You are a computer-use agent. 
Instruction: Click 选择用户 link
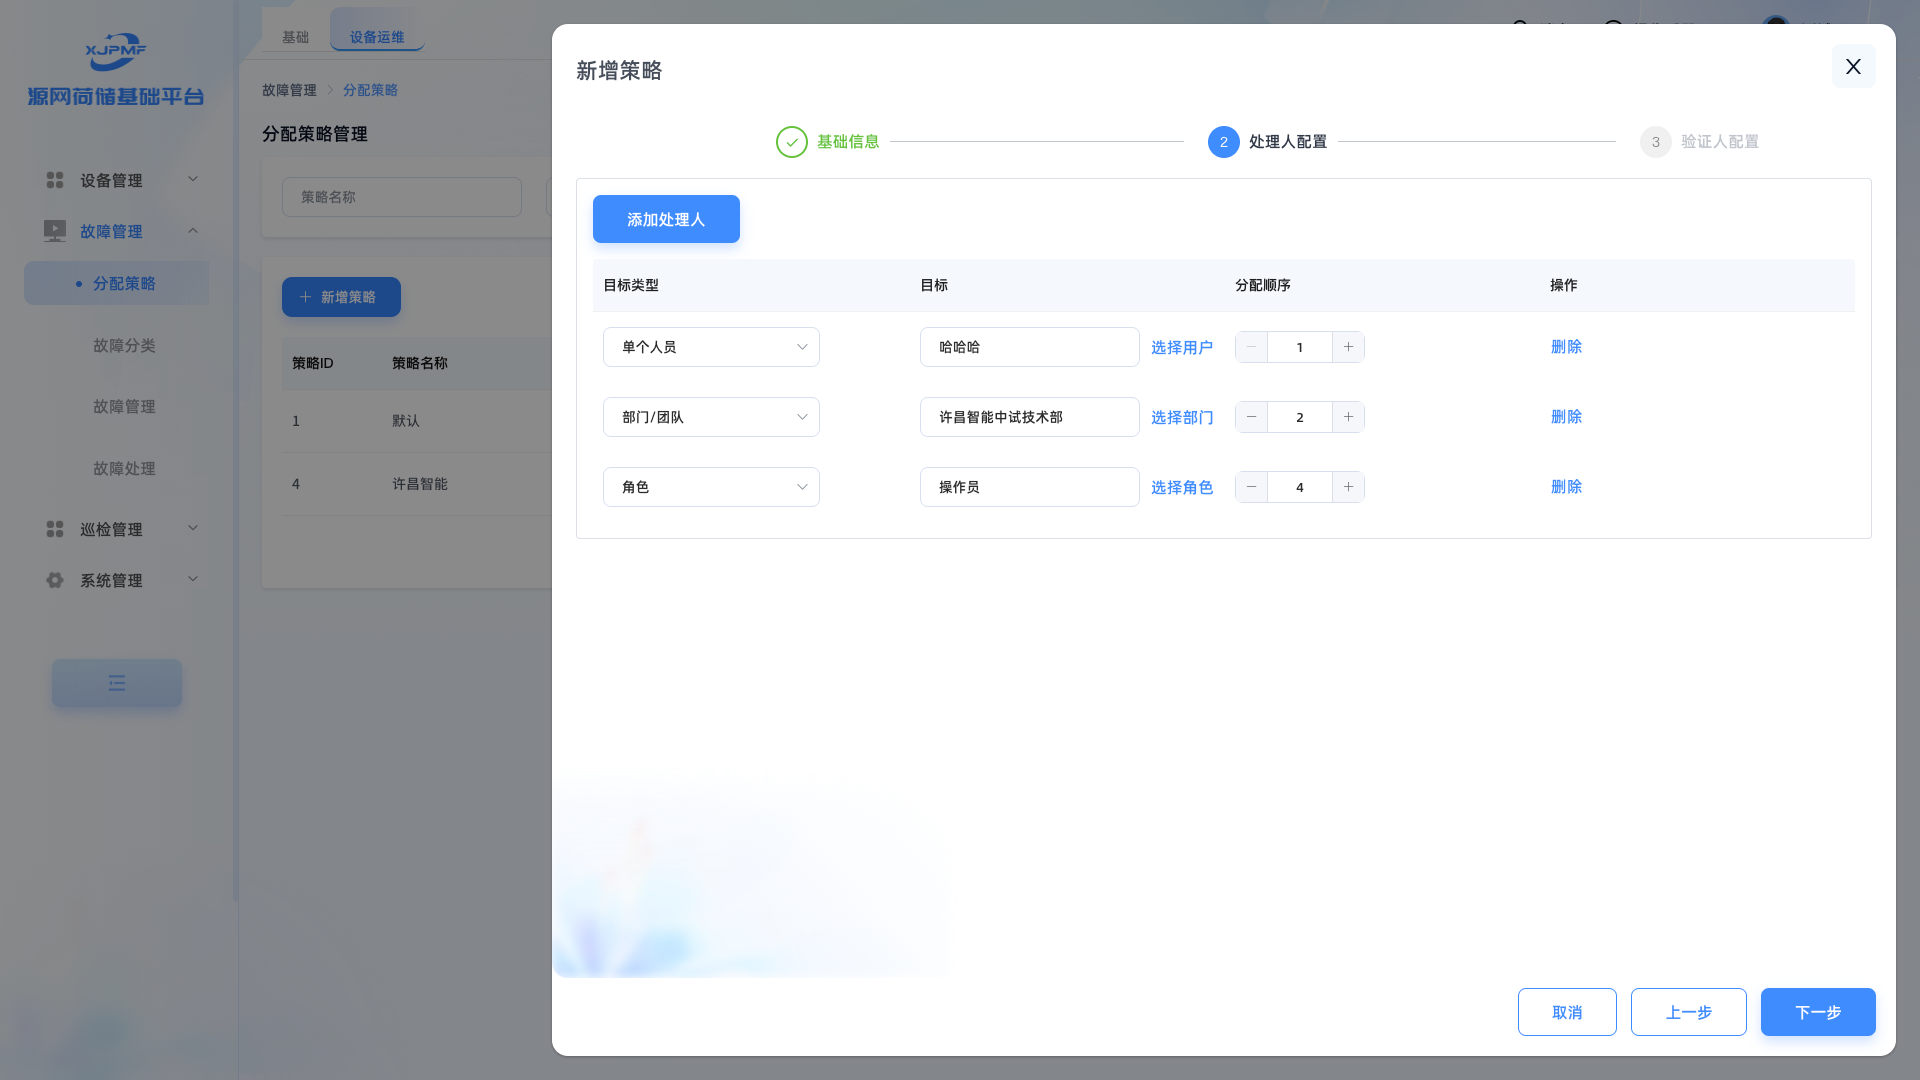[1181, 347]
